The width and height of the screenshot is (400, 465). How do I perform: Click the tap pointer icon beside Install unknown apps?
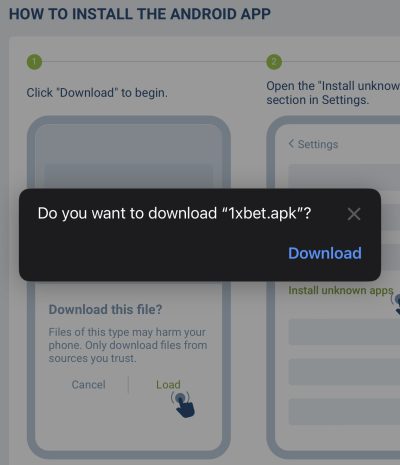pos(396,303)
